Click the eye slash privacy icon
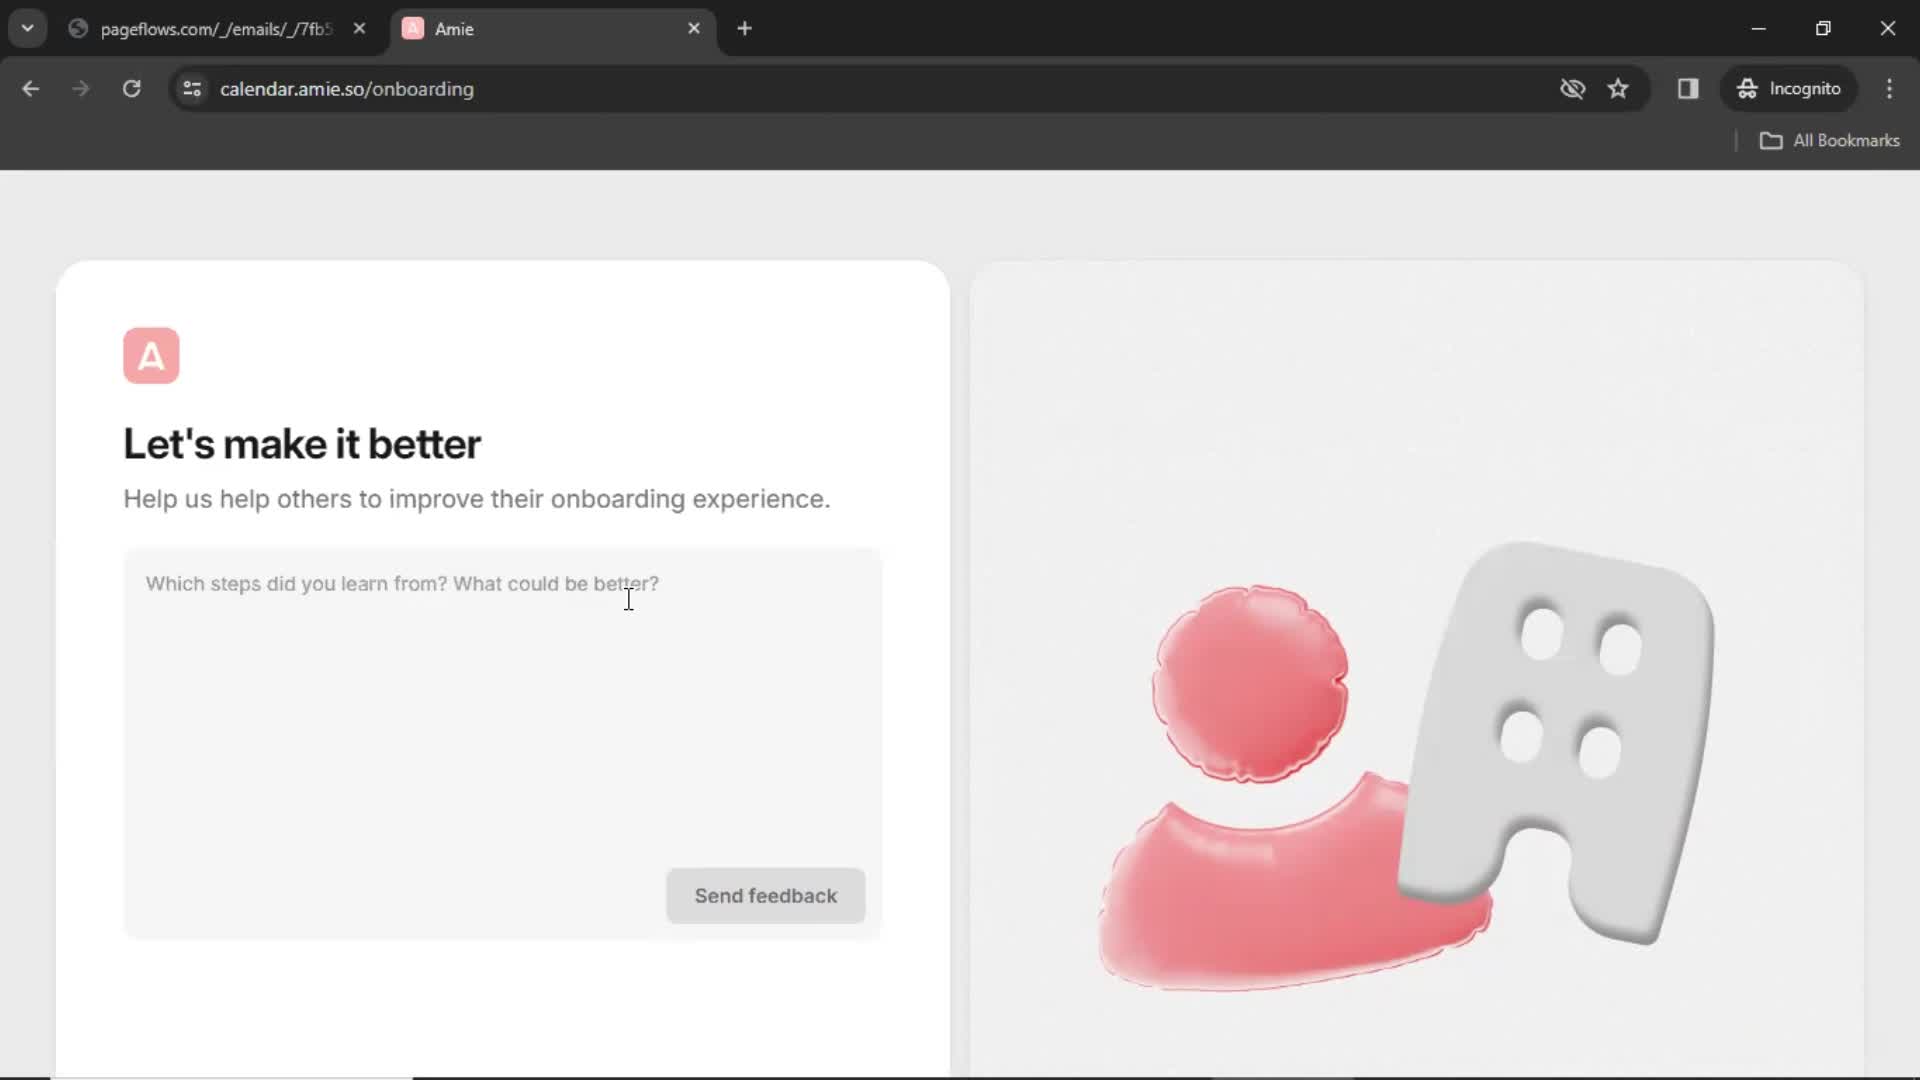Viewport: 1920px width, 1080px height. 1572,88
